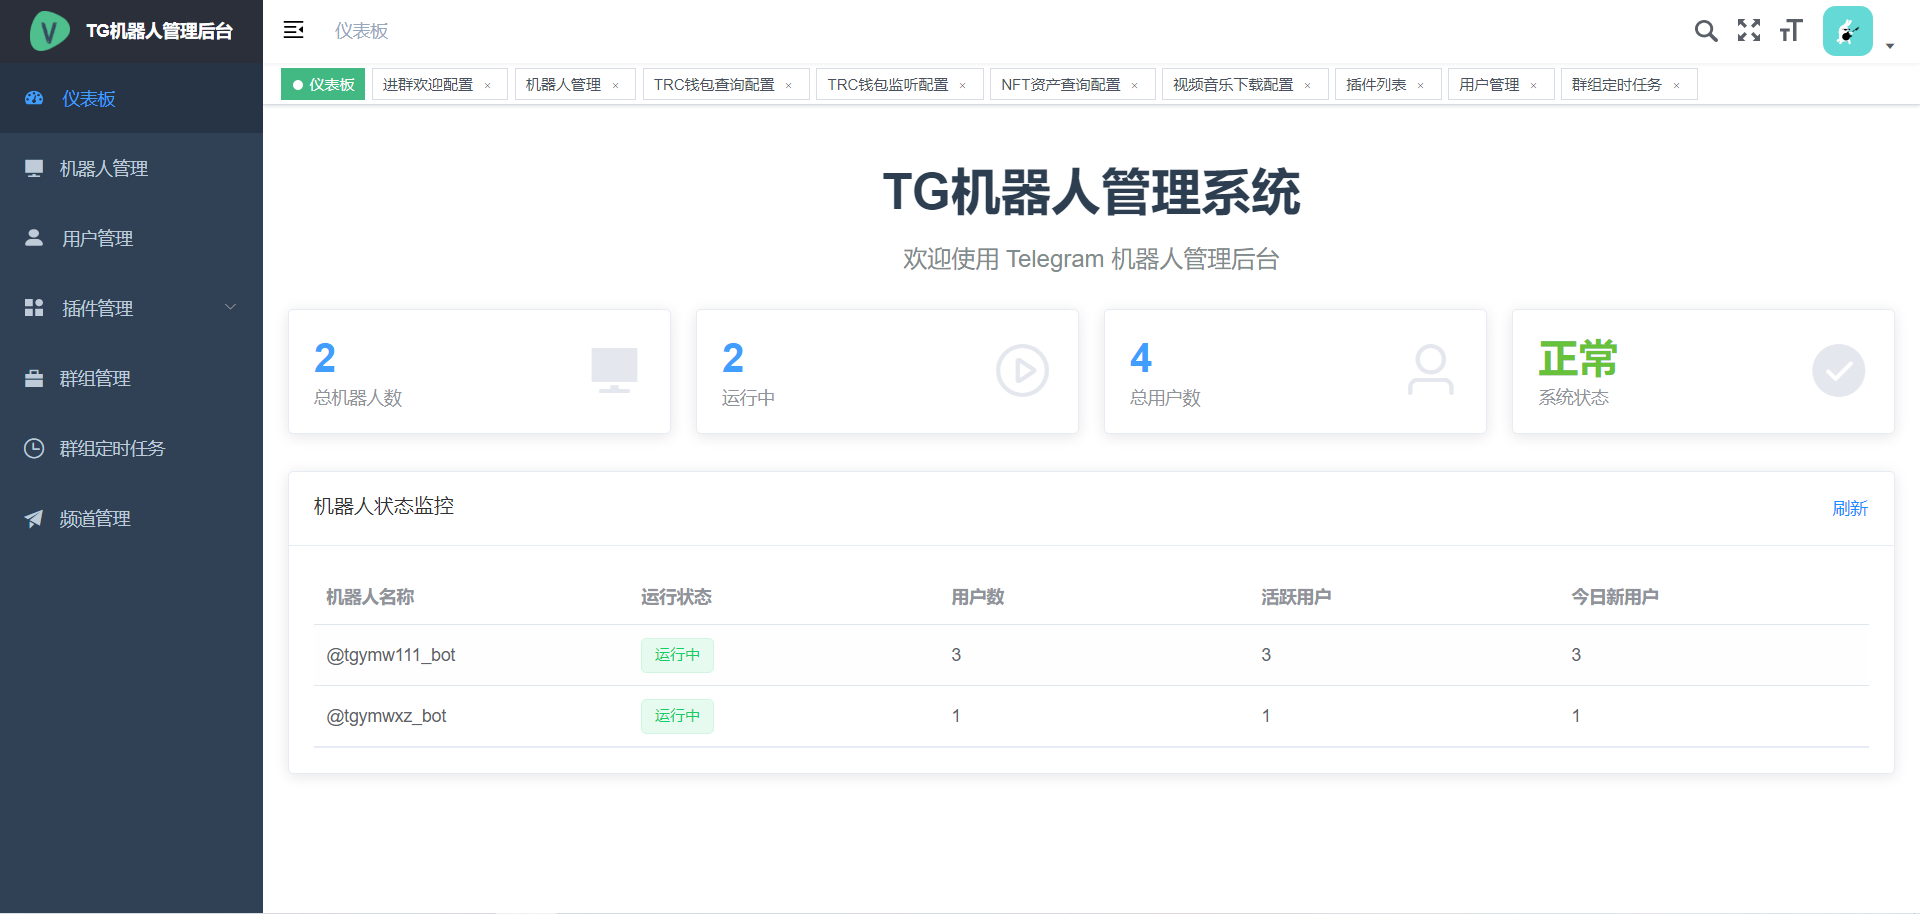1920x914 pixels.
Task: Select the @tgymw111_bot row in the table
Action: 390,655
